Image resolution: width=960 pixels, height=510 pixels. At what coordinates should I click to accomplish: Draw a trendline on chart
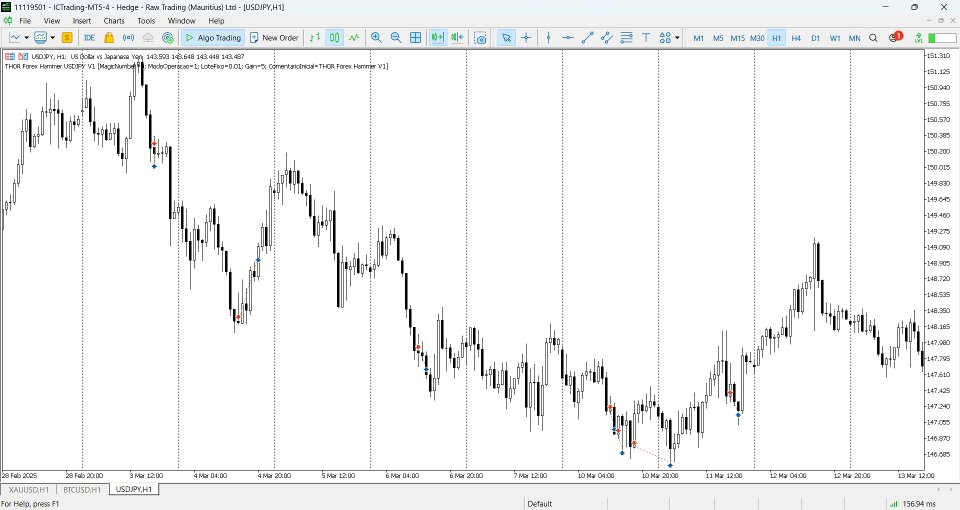(588, 38)
